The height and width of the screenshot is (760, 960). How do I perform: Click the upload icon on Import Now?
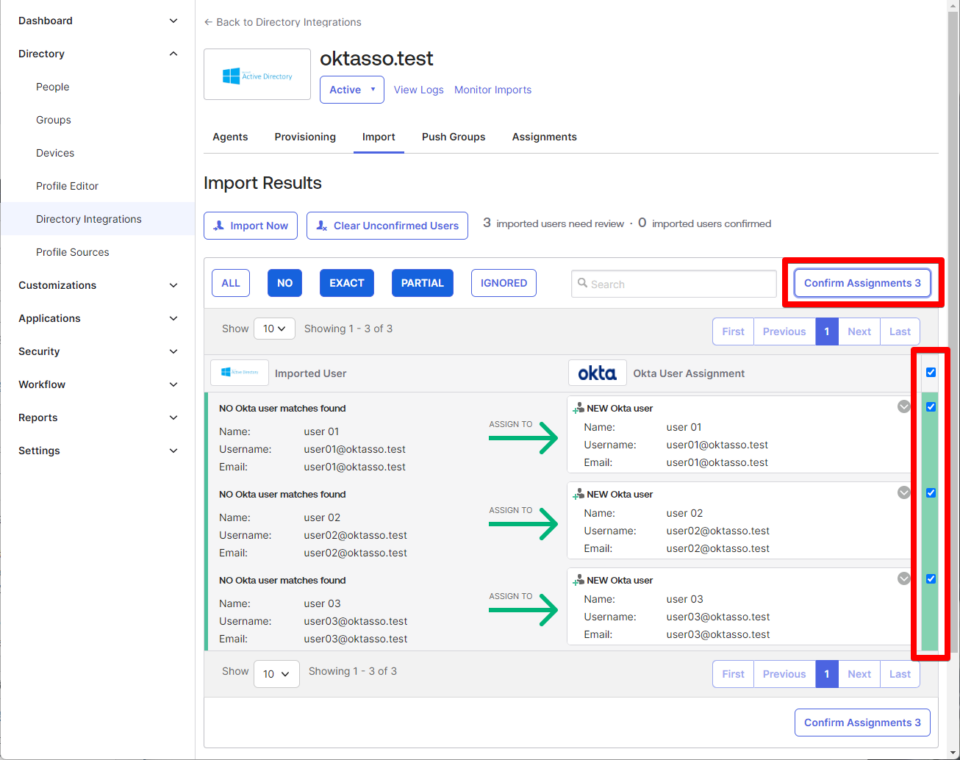pyautogui.click(x=218, y=225)
